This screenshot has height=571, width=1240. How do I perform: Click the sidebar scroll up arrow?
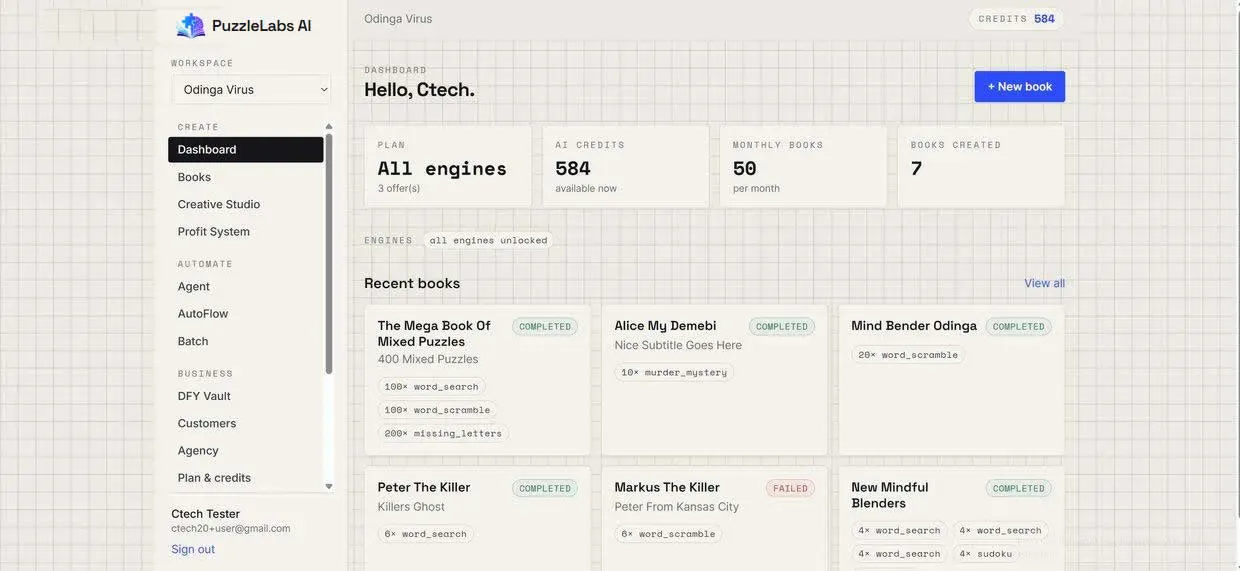point(329,127)
